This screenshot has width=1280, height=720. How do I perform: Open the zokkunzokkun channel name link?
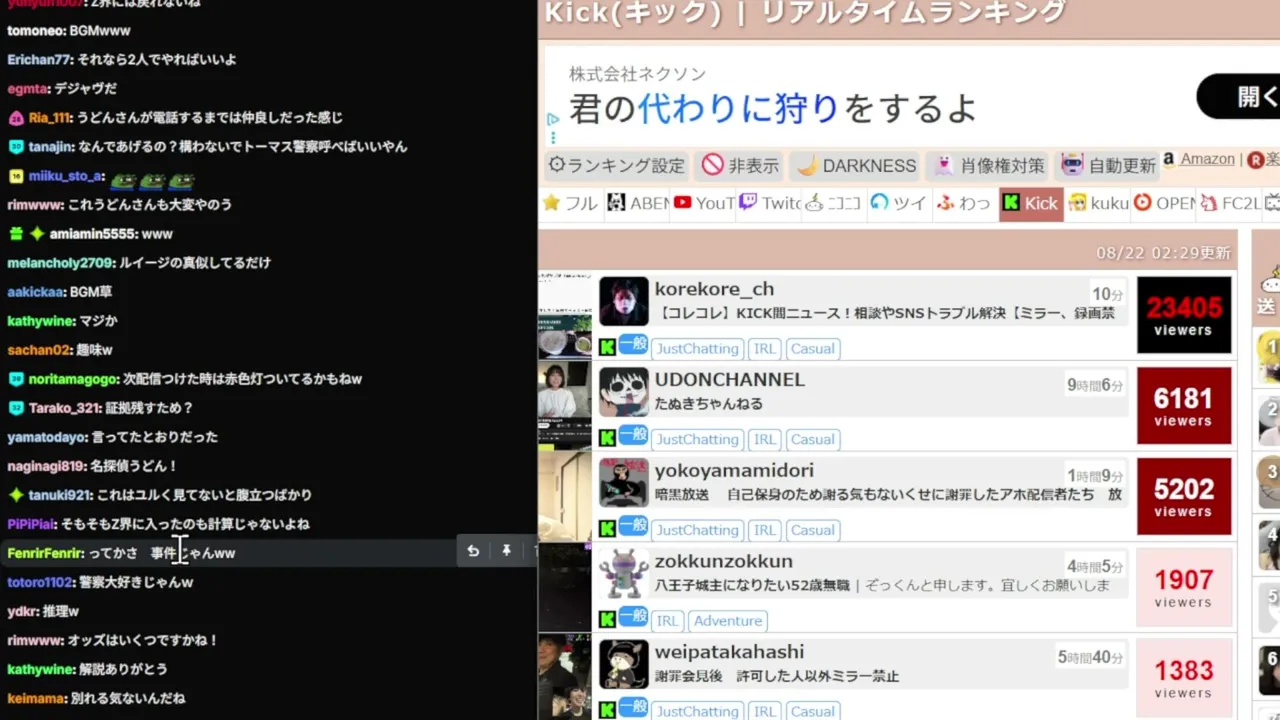724,562
